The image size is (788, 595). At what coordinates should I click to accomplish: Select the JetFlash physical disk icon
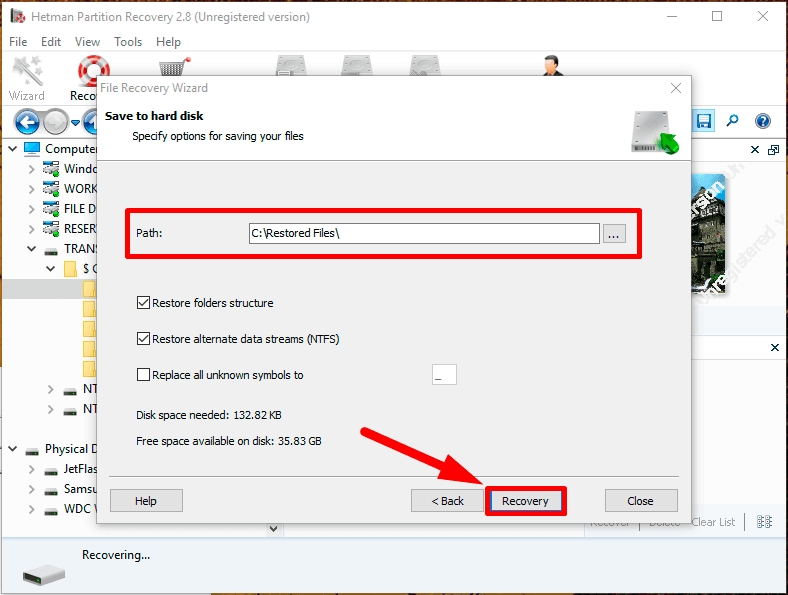pyautogui.click(x=51, y=470)
